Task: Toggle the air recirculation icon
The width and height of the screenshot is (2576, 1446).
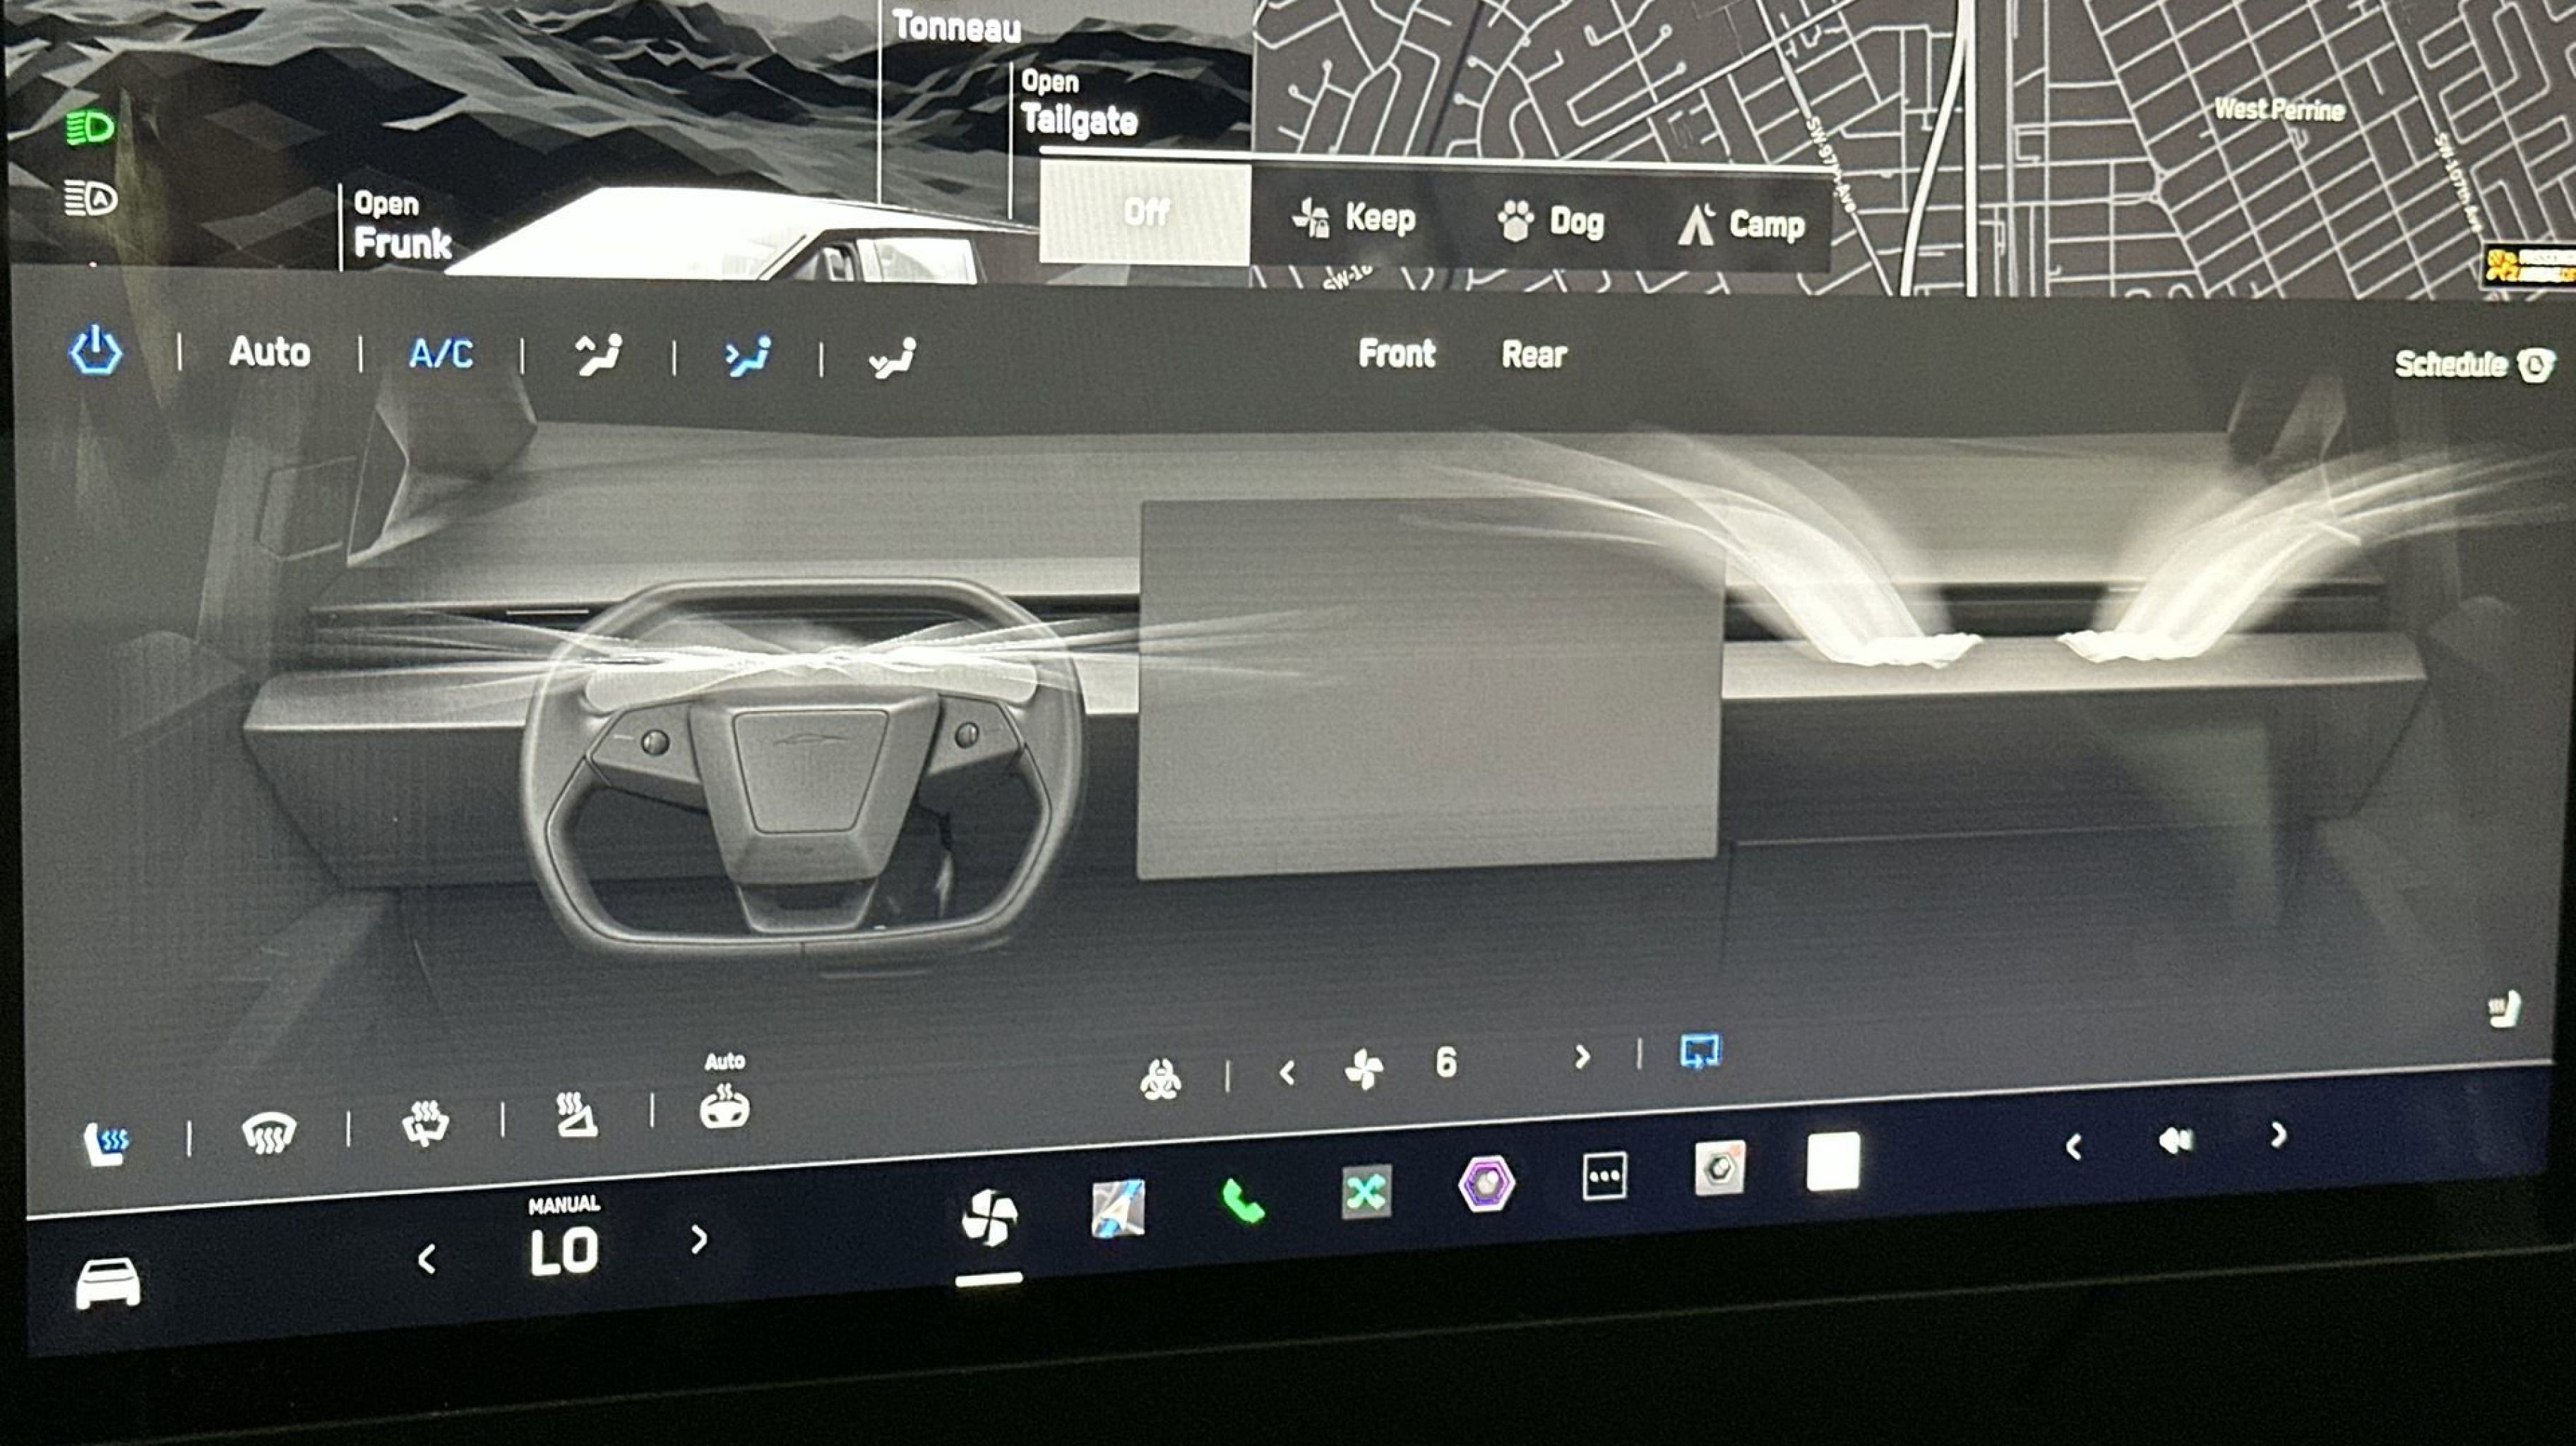Action: [x=1700, y=1052]
